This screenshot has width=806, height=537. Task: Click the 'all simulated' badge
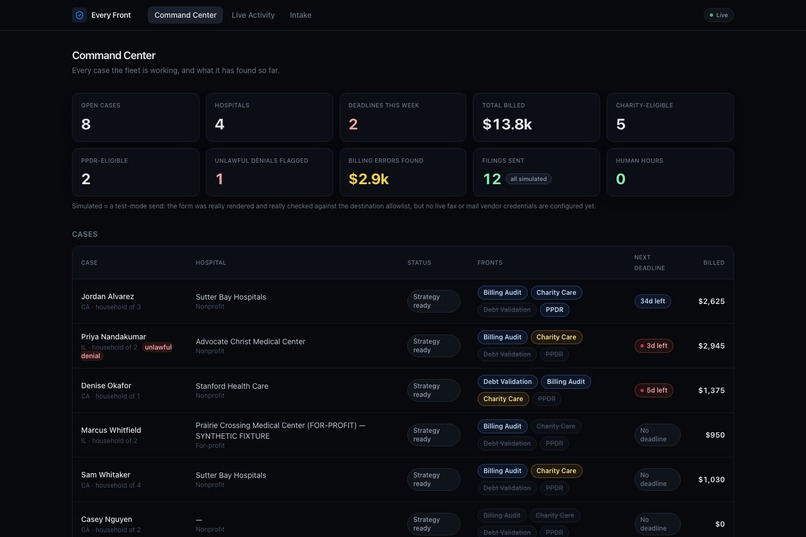(528, 179)
